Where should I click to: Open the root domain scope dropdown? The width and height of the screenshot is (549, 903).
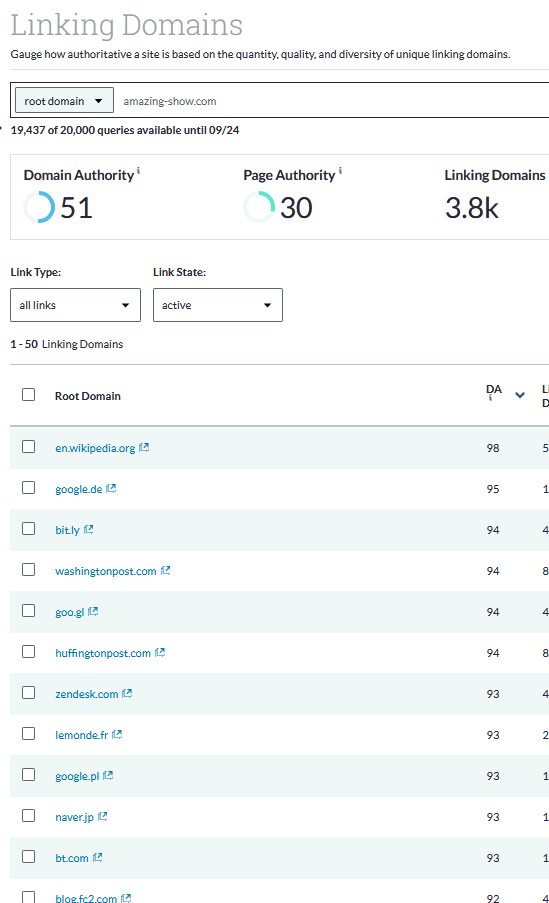(x=64, y=101)
